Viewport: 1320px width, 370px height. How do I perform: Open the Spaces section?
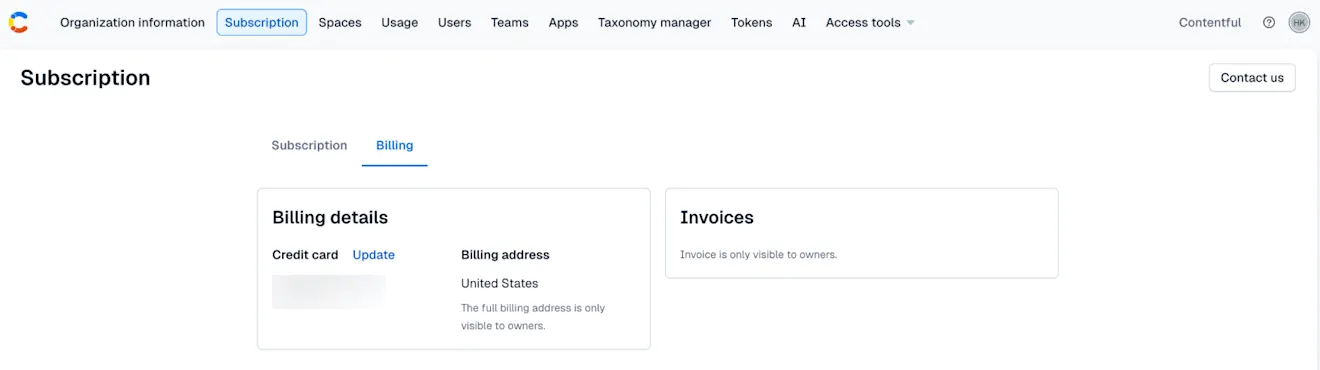[340, 22]
